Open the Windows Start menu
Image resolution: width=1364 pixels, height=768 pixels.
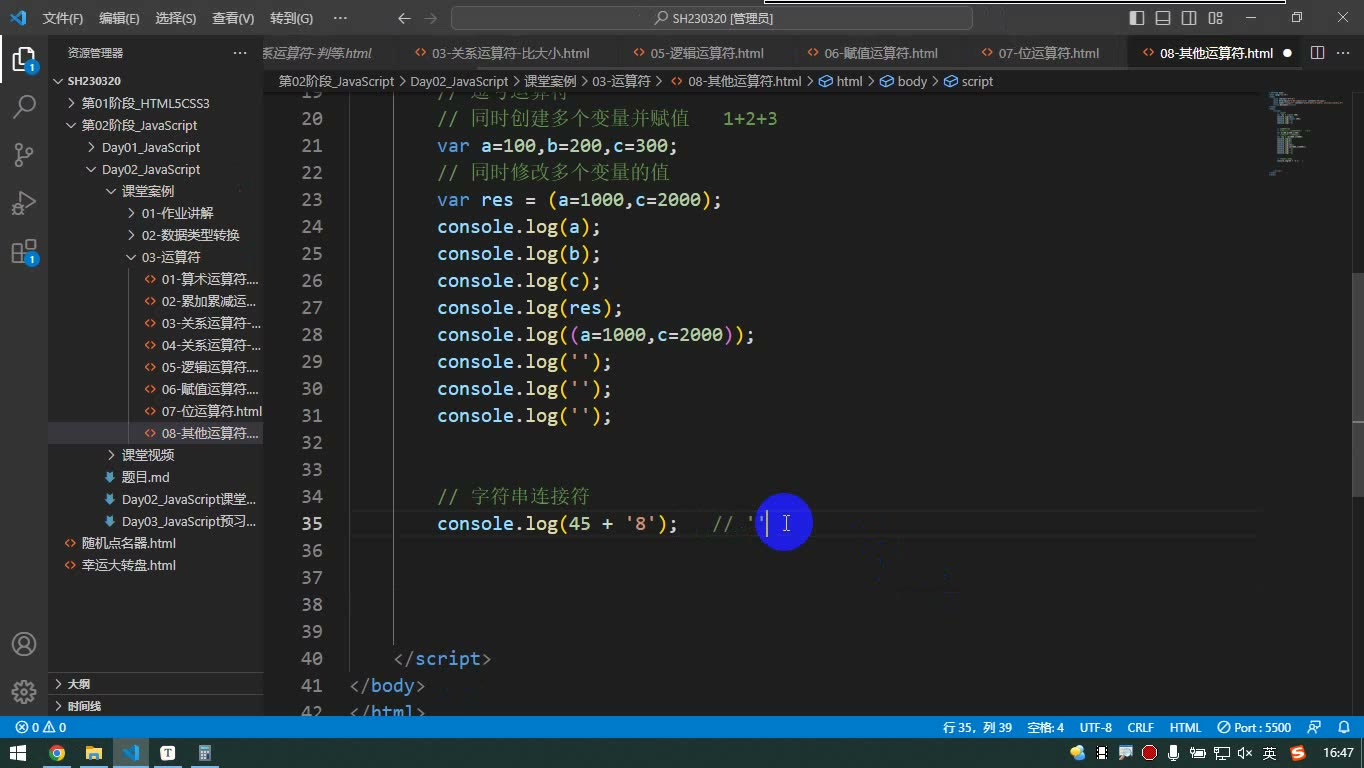click(18, 753)
